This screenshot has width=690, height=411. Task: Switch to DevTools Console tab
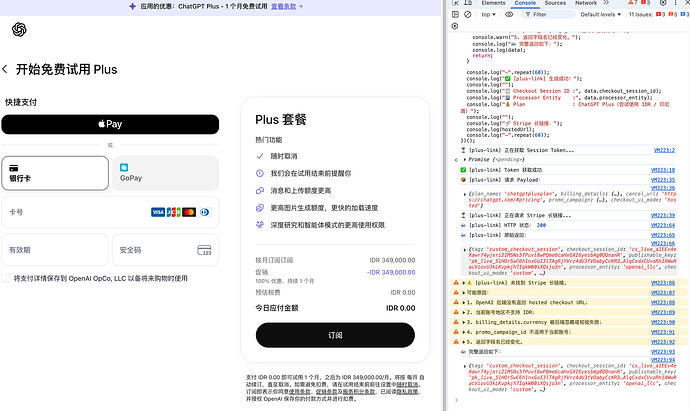pyautogui.click(x=525, y=3)
